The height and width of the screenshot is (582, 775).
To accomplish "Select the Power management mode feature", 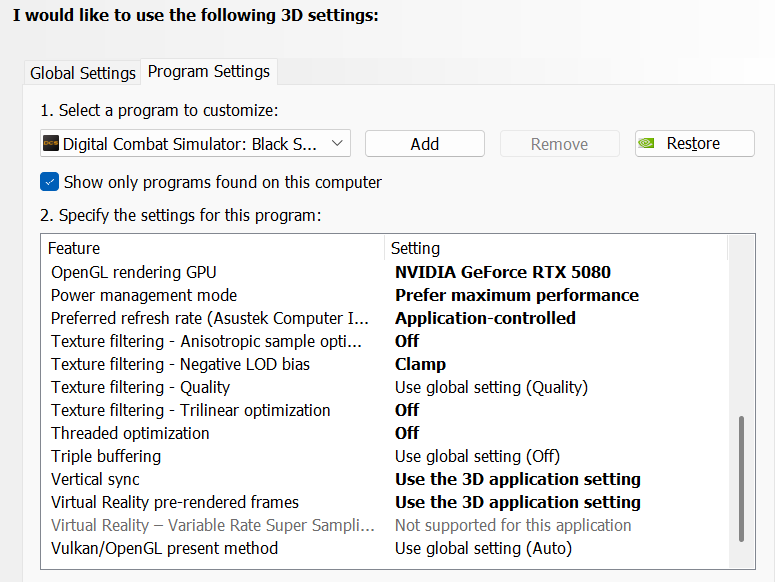I will click(144, 295).
